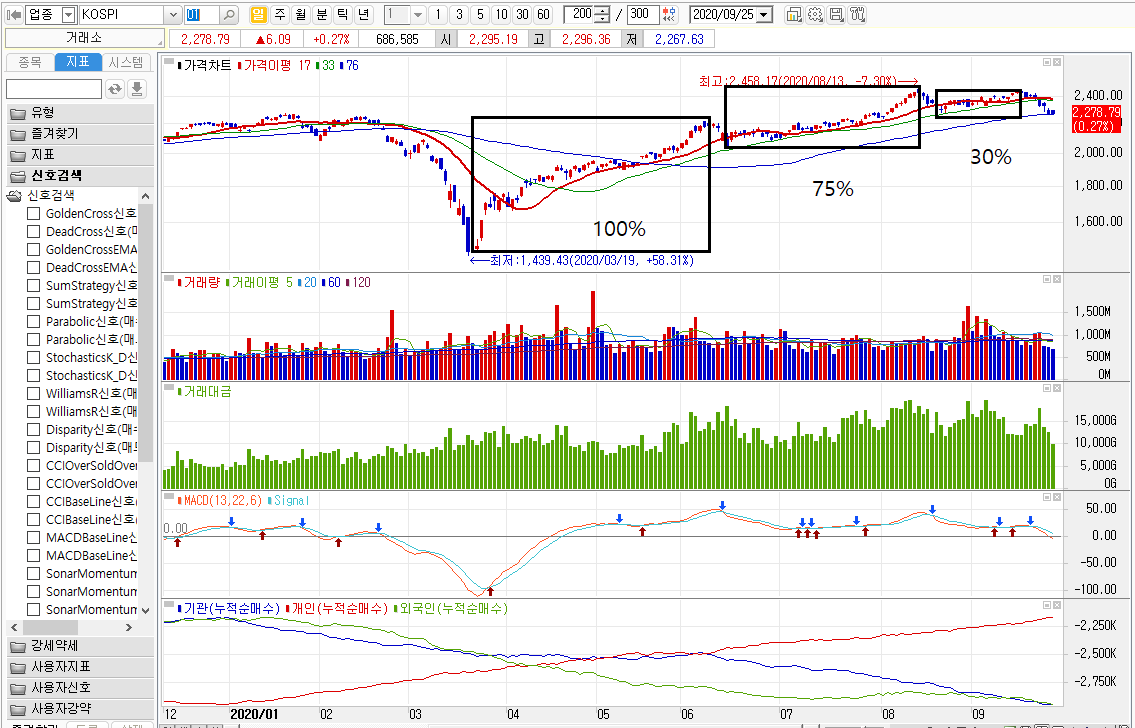Open the KOSPI index dropdown
Viewport: 1135px width, 728px height.
[x=173, y=14]
